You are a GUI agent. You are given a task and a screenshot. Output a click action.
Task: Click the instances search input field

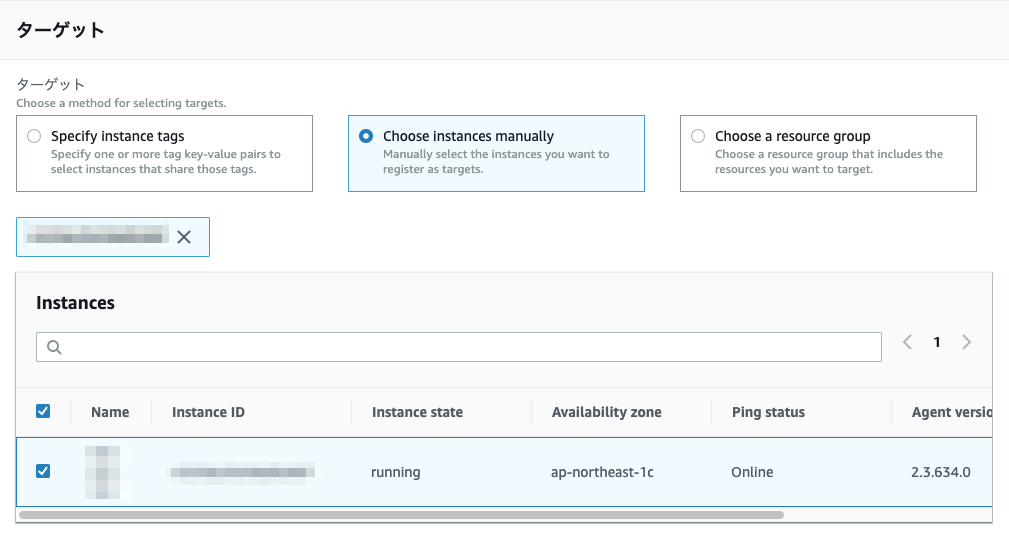coord(470,347)
